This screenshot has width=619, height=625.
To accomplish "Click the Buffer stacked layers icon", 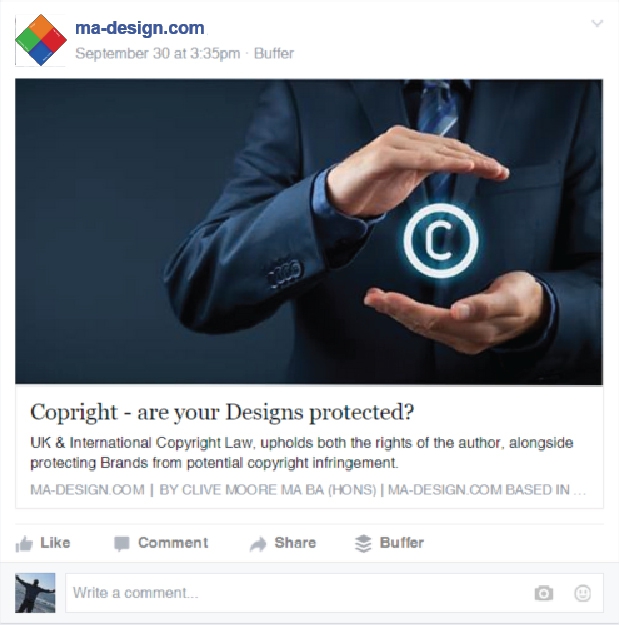I will 363,543.
